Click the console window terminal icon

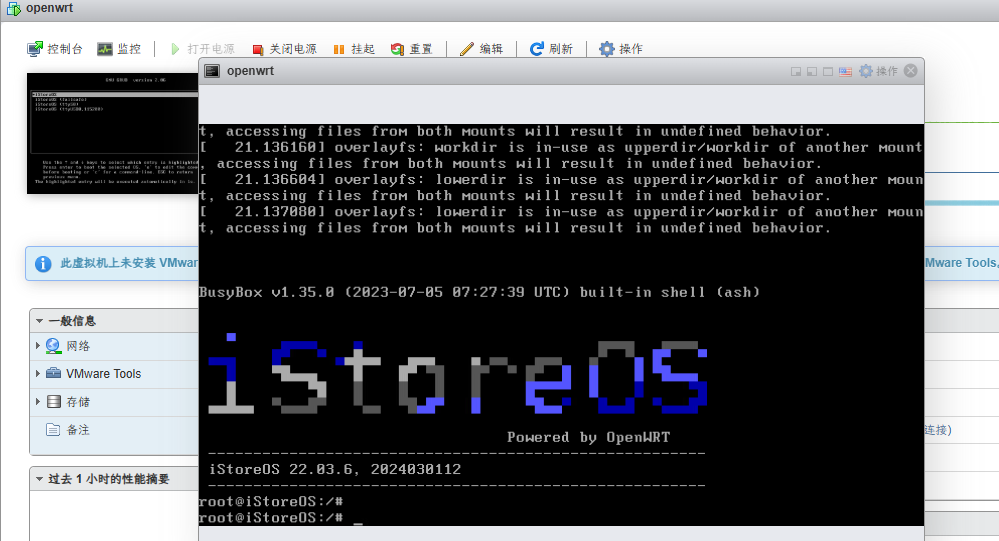212,71
